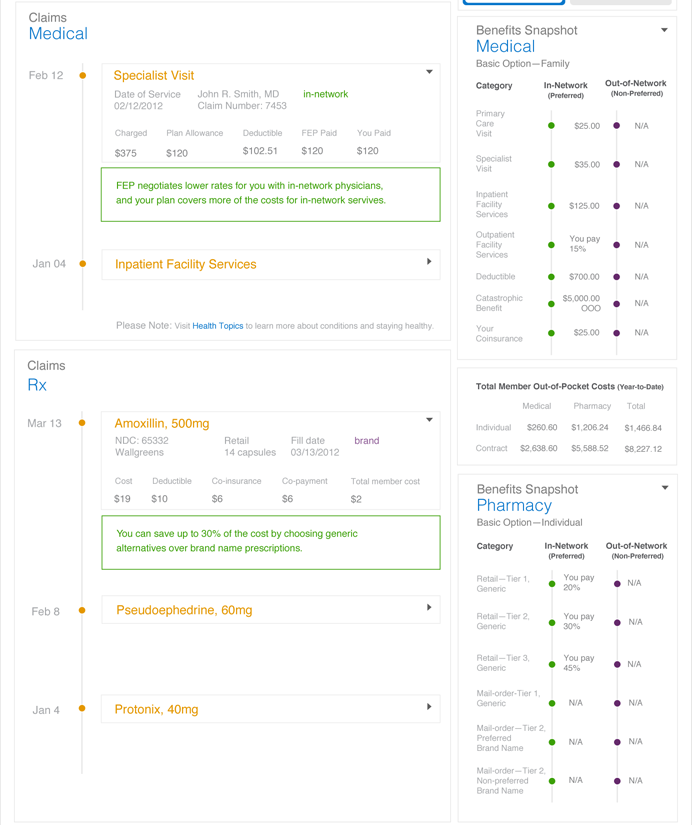The height and width of the screenshot is (825, 692).
Task: Click the Basic Option—Family text
Action: 523,64
